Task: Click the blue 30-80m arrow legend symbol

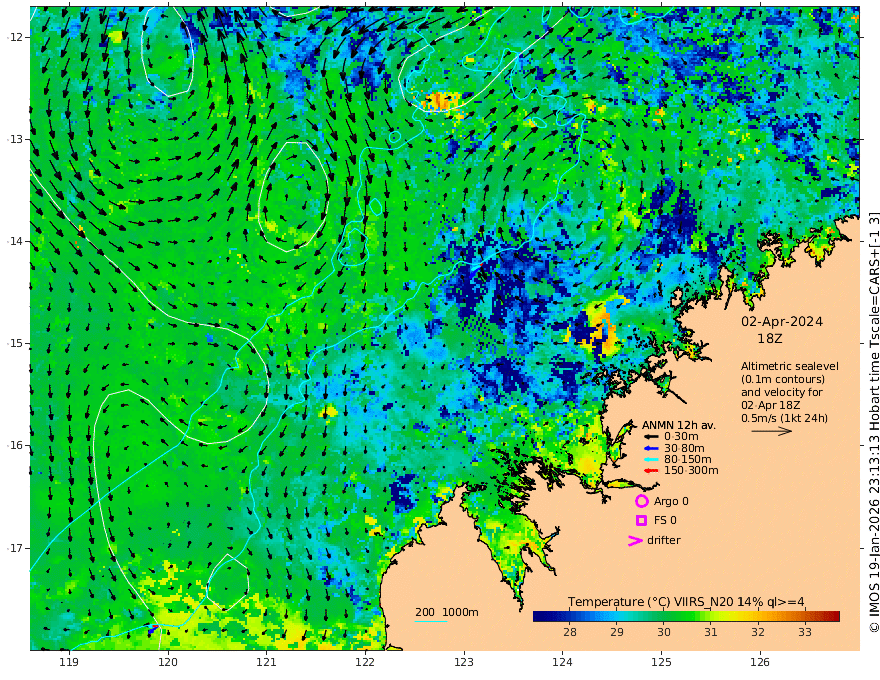Action: coord(650,448)
